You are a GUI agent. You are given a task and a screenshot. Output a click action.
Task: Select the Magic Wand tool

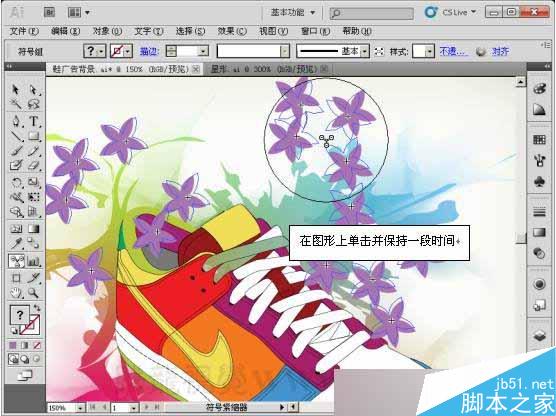16,104
